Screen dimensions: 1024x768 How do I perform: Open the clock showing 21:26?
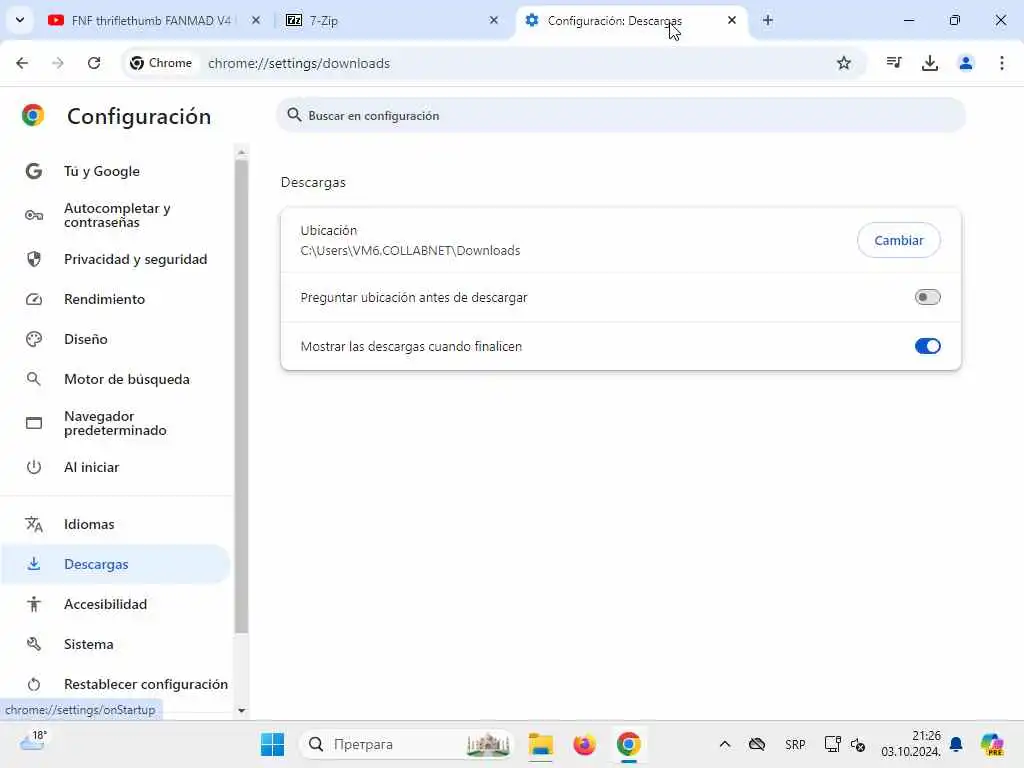(x=911, y=744)
